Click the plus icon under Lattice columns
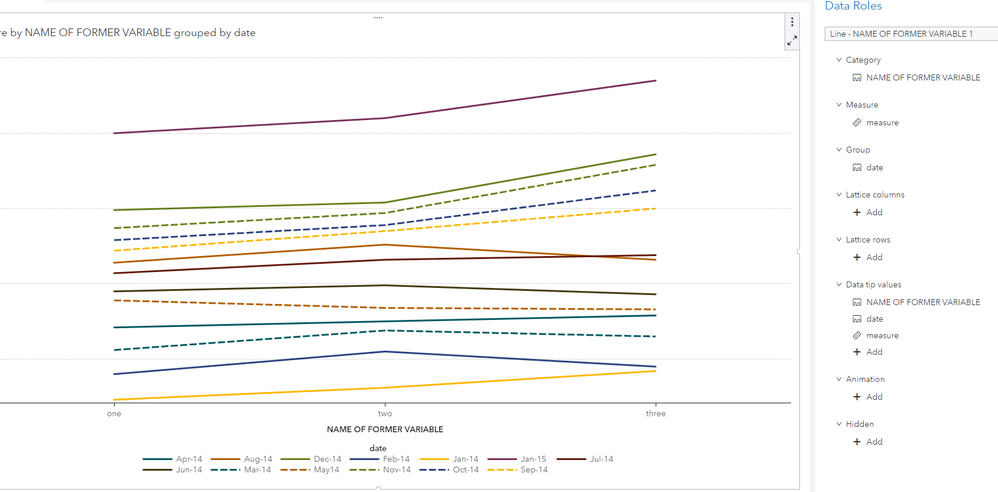 pos(857,213)
